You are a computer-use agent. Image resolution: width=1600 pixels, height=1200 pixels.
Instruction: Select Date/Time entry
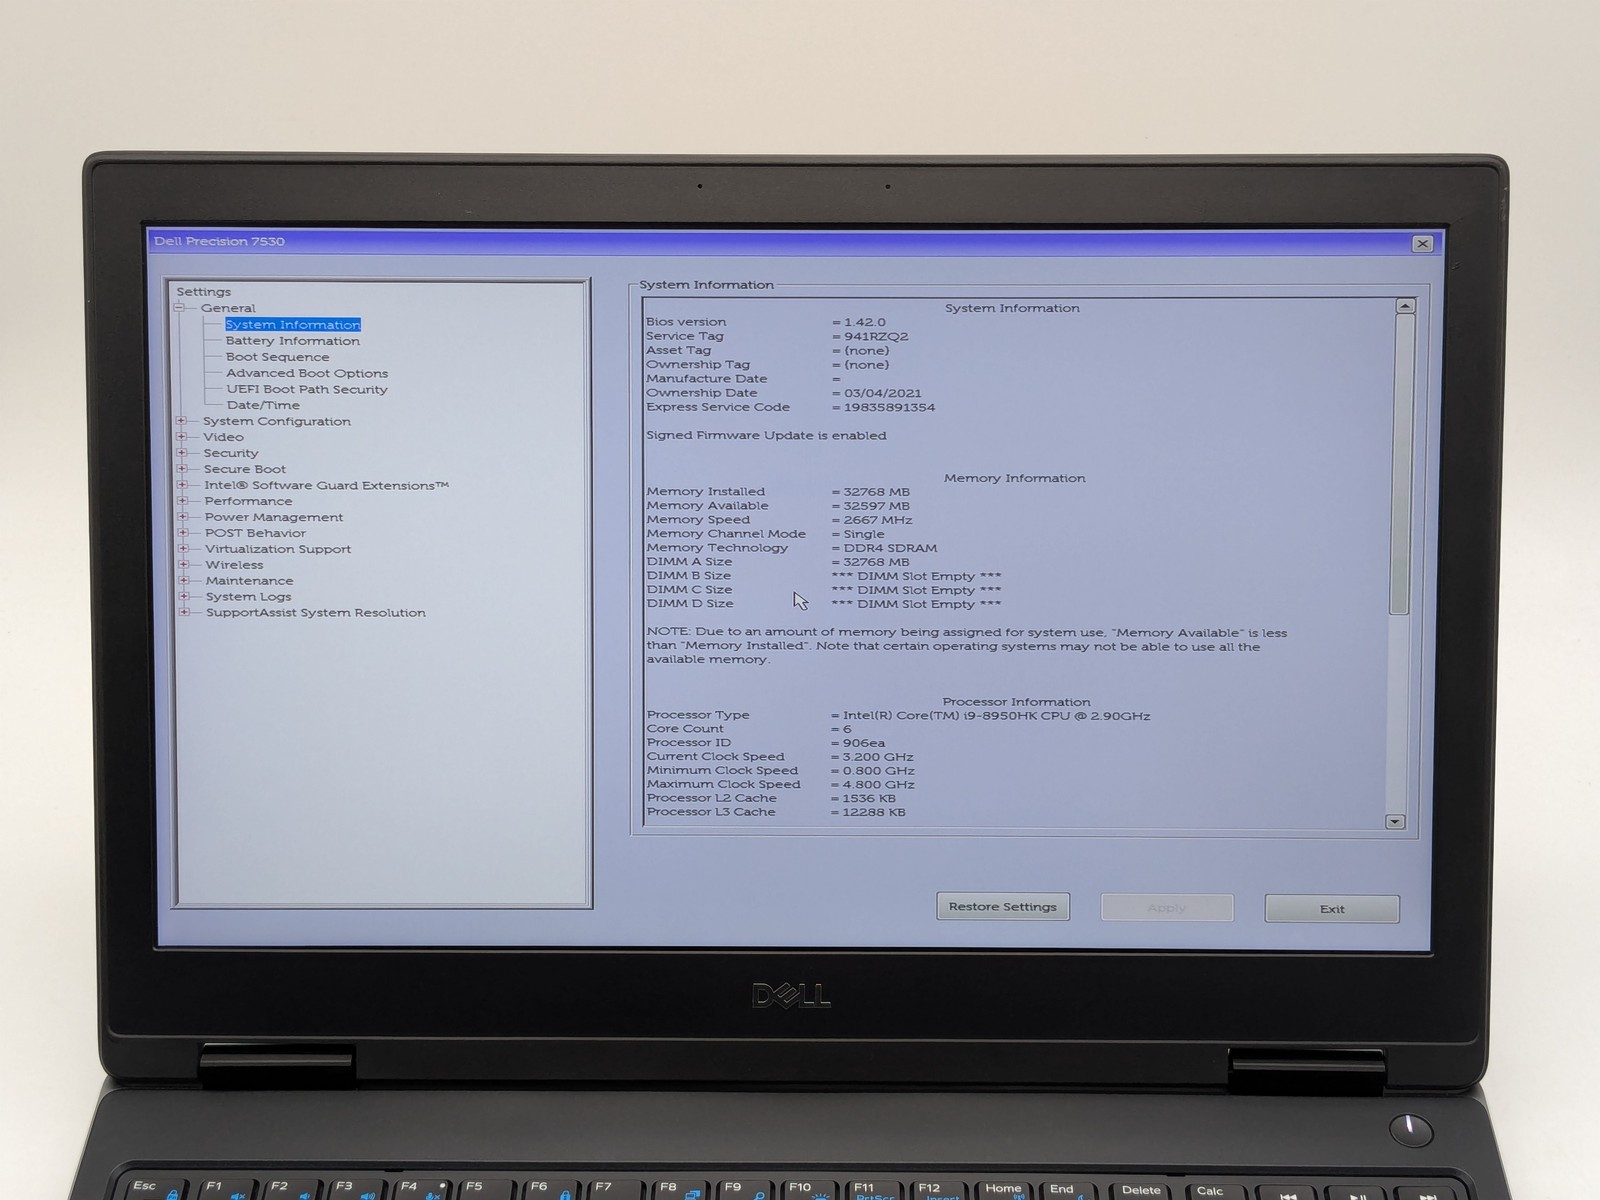[263, 405]
